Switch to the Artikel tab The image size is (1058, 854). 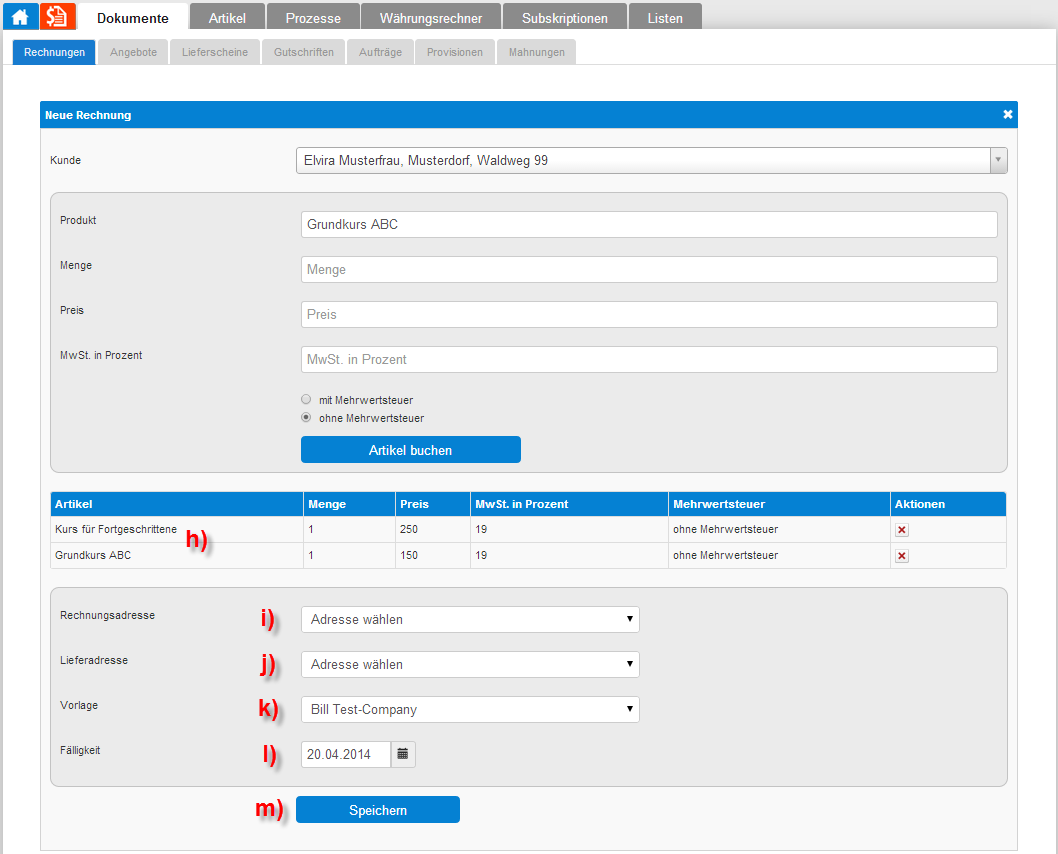(227, 18)
